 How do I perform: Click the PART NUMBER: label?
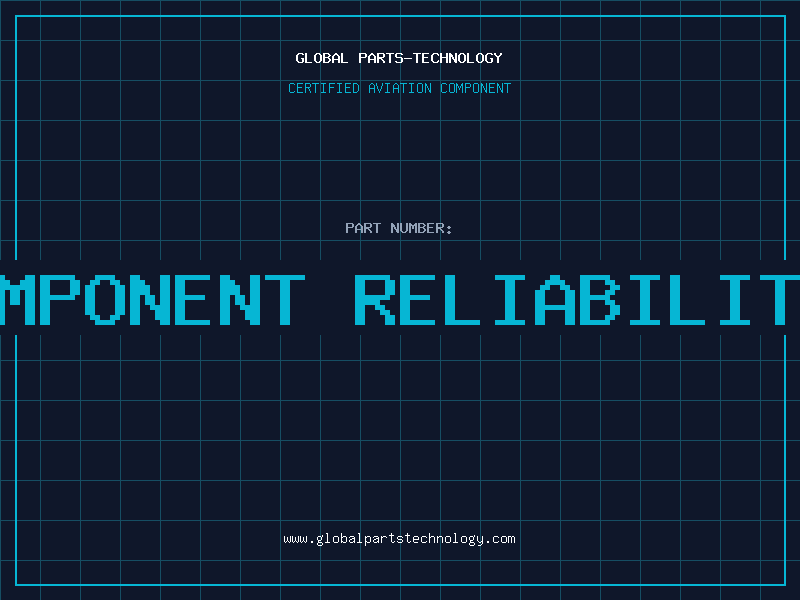pyautogui.click(x=398, y=228)
